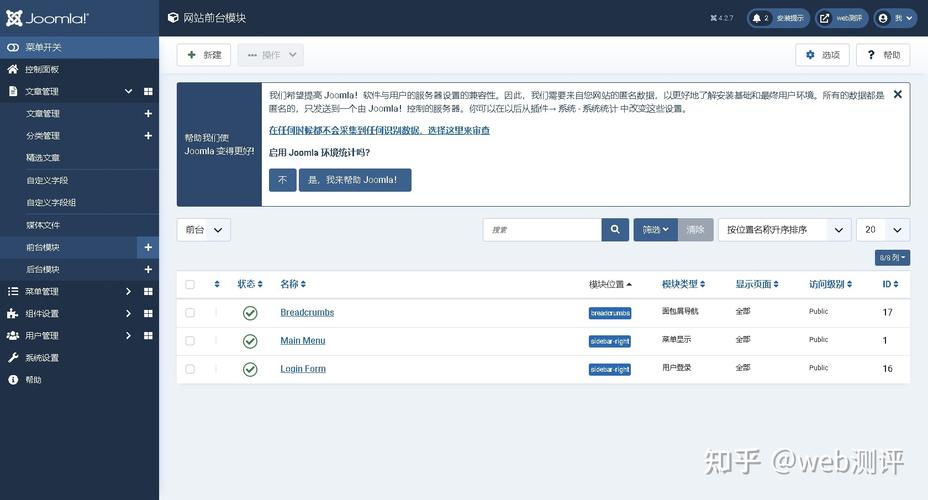Open 媒体文件 in the sidebar

point(43,225)
